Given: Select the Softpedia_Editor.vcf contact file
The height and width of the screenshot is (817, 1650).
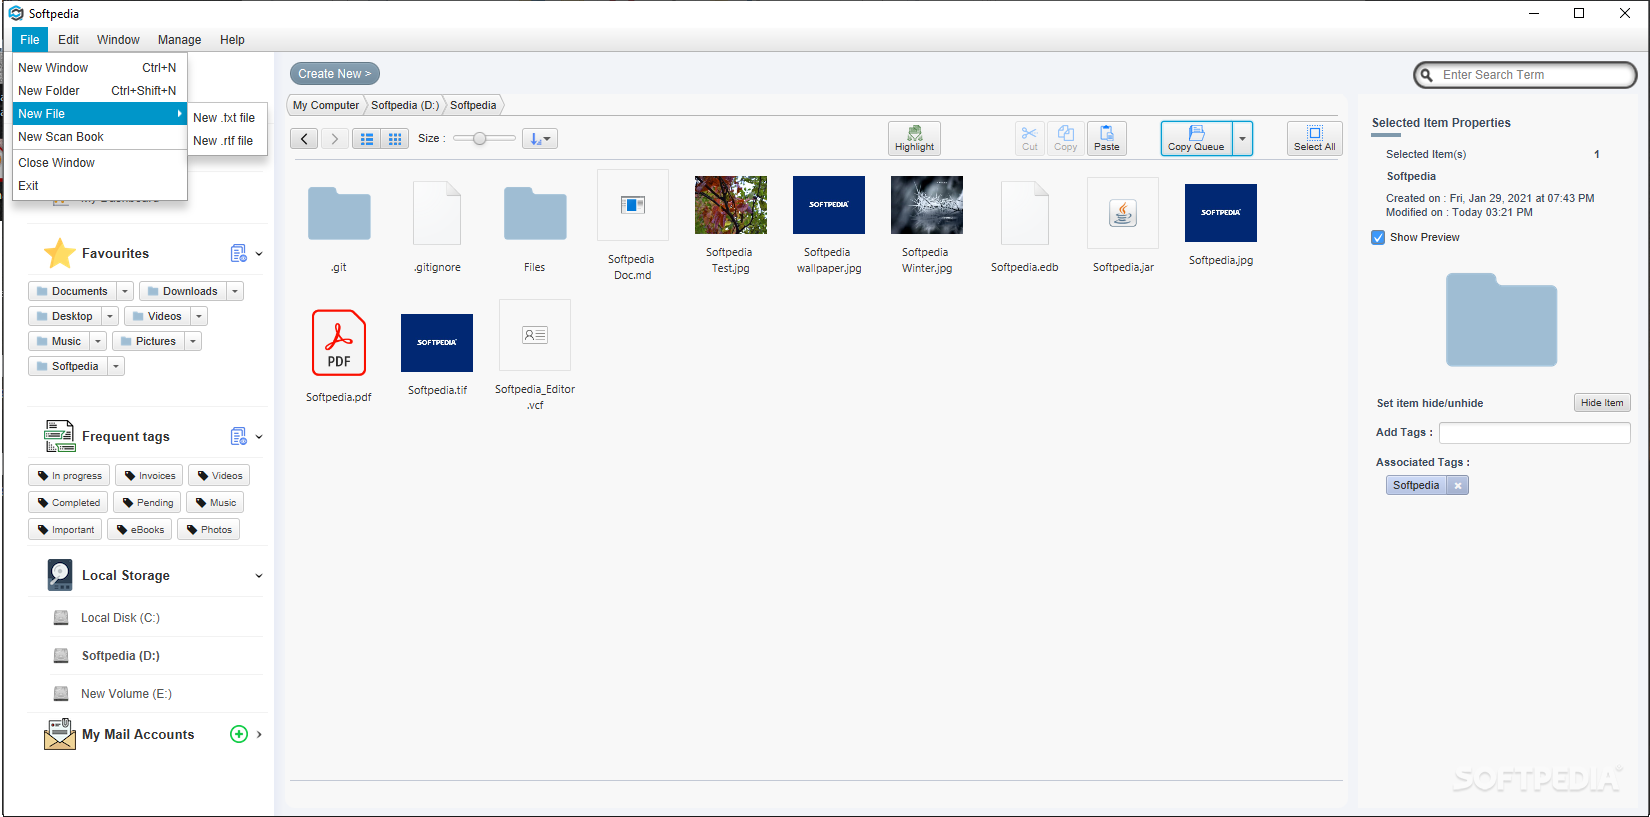Looking at the screenshot, I should click(535, 335).
